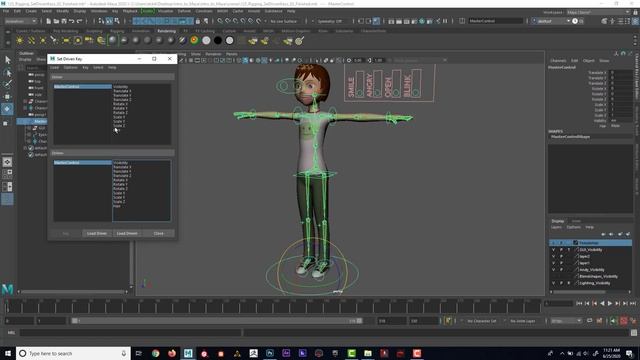Select the arrow Select tool in the toolbox
Viewport: 640px width, 360px height.
coord(7,60)
